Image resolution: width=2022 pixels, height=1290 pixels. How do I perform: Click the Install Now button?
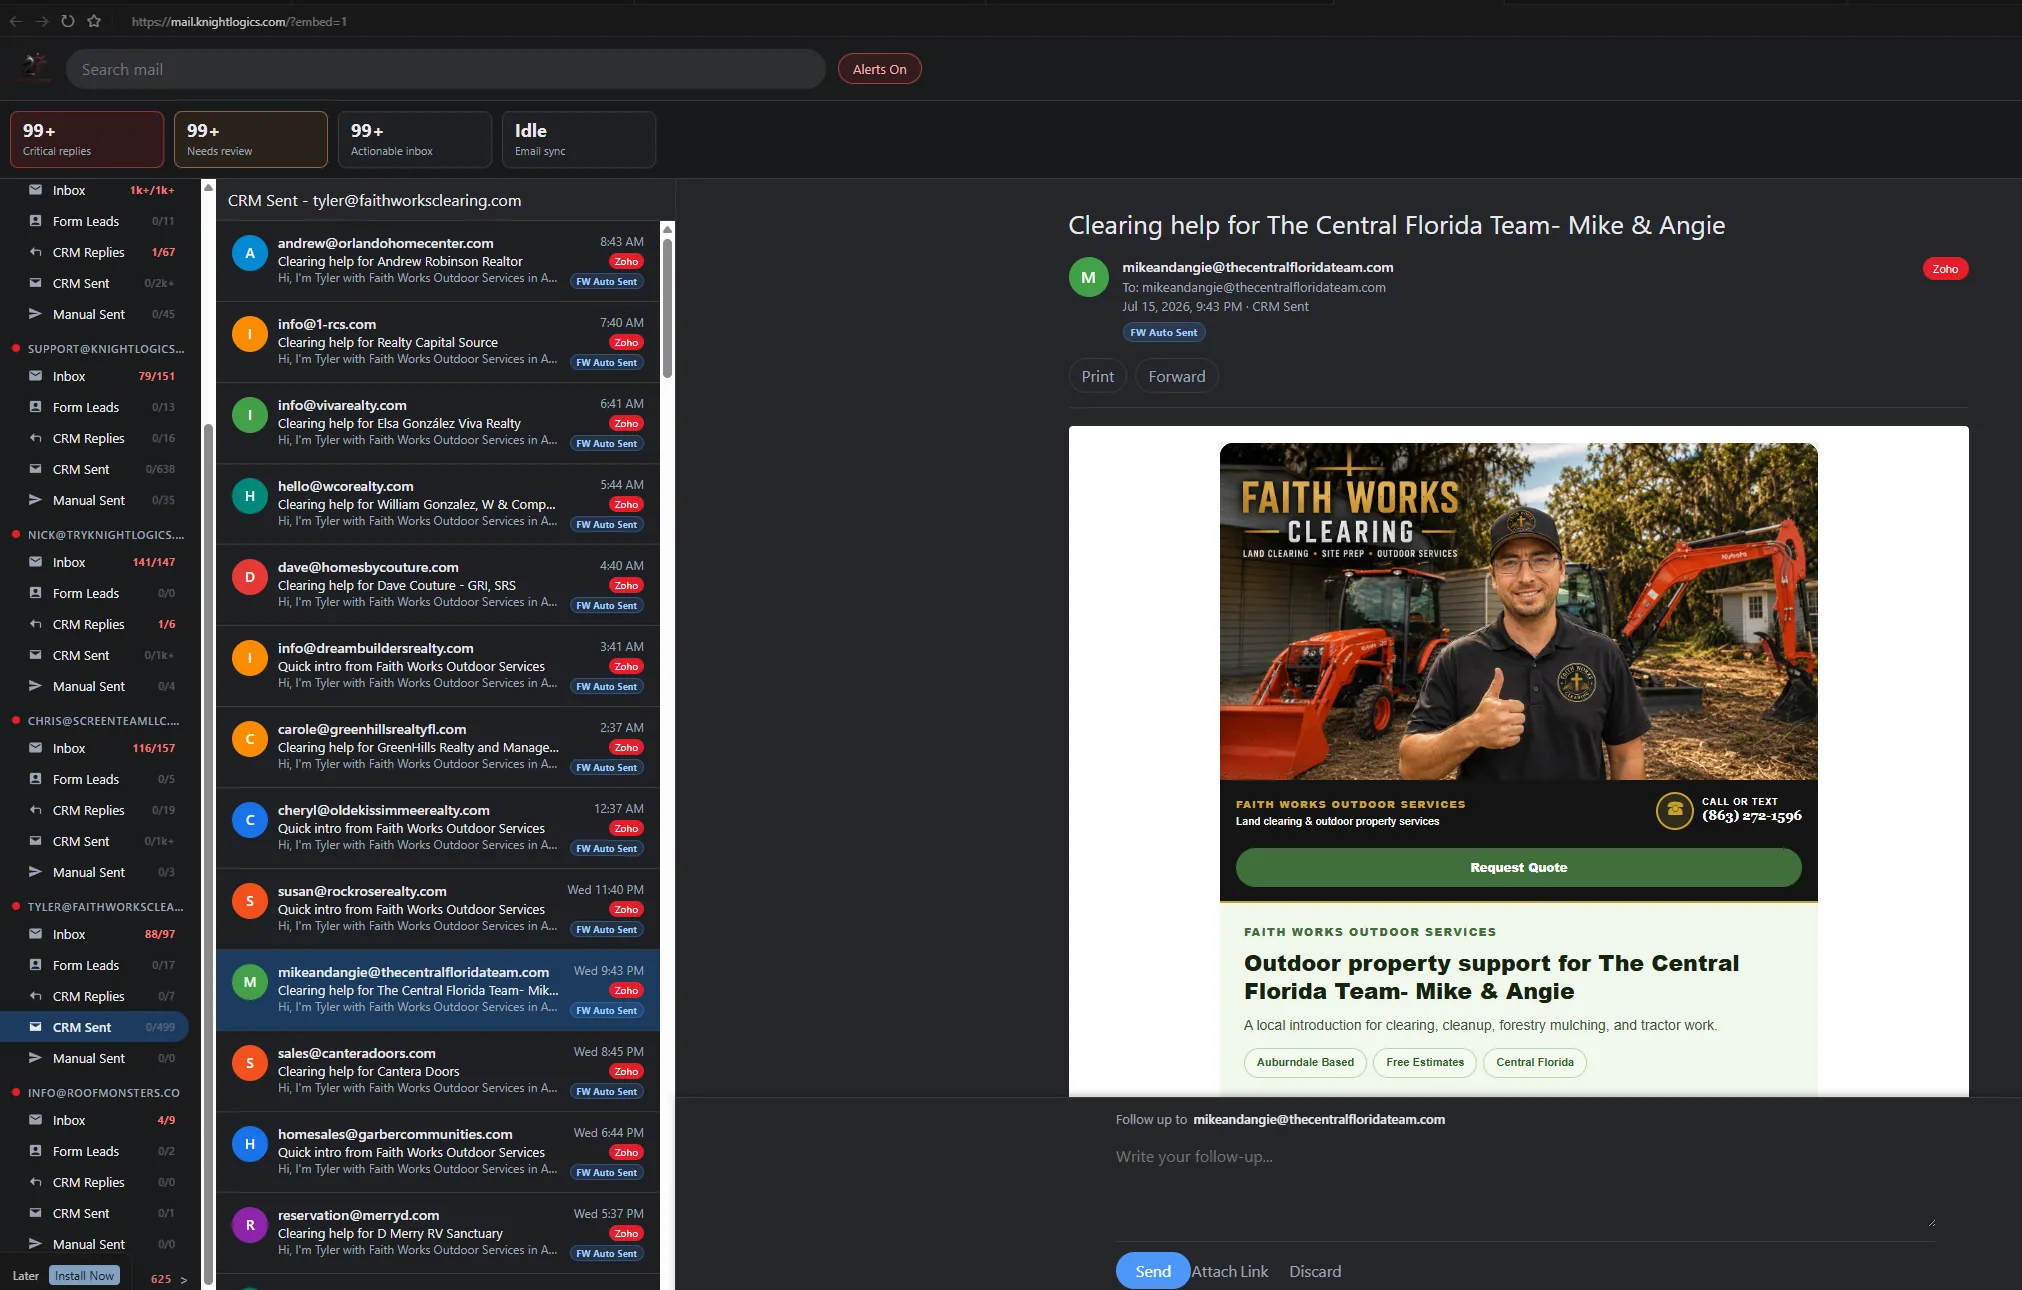point(84,1276)
